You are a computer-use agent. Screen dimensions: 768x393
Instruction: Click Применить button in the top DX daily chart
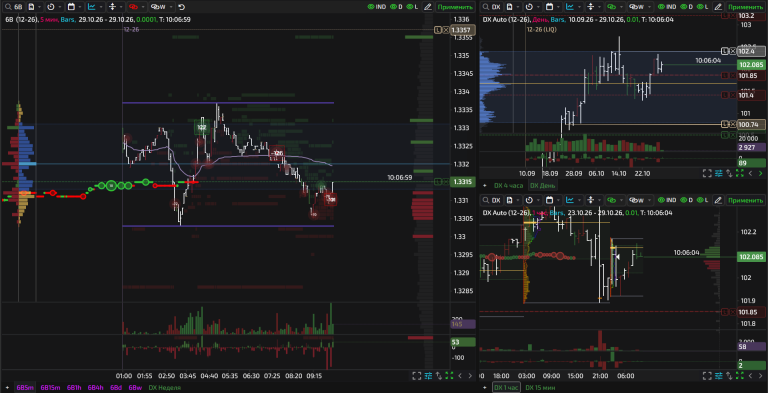point(746,7)
